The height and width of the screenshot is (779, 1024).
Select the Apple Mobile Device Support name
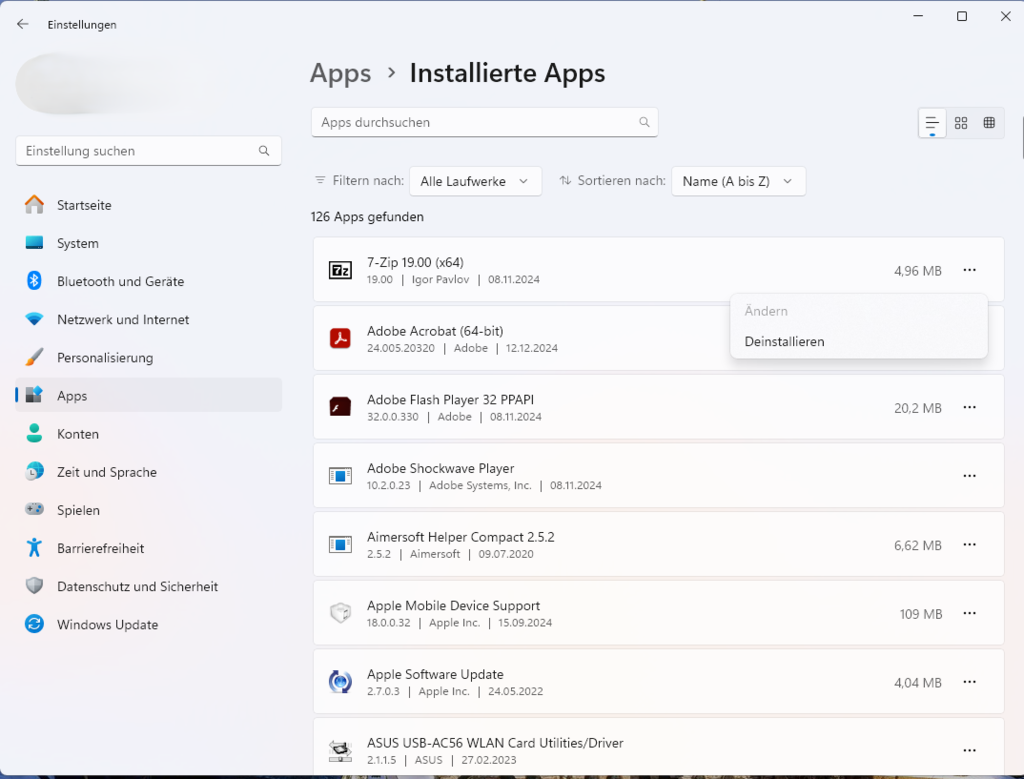pos(453,605)
